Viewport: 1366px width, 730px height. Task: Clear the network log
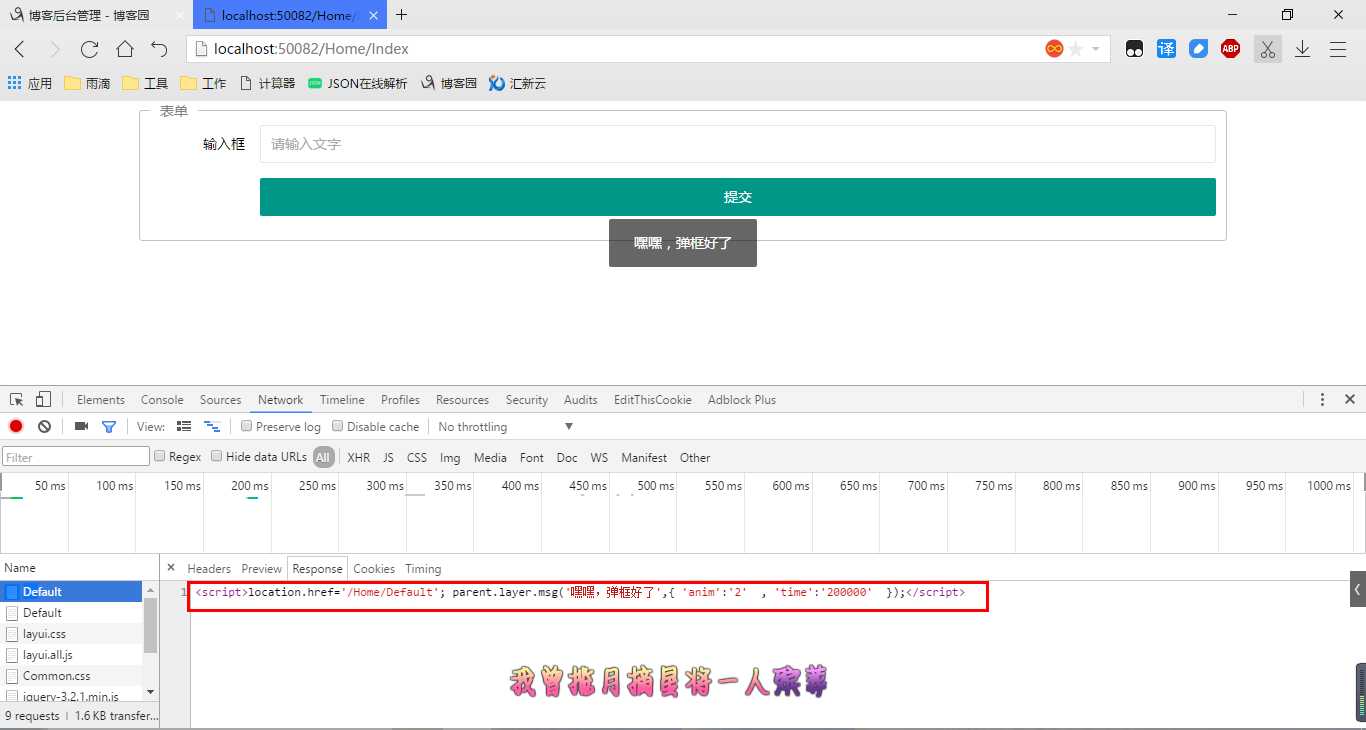pyautogui.click(x=44, y=426)
